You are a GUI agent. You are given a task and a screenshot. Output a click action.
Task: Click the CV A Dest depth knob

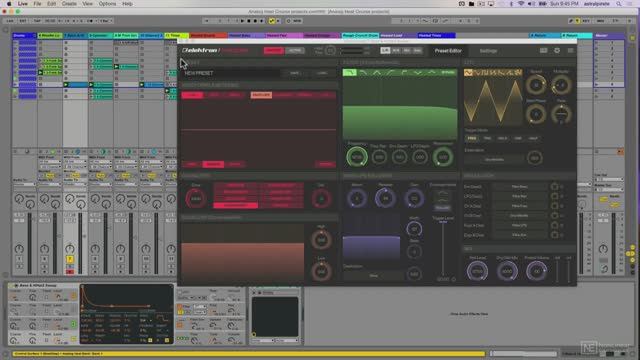[554, 206]
